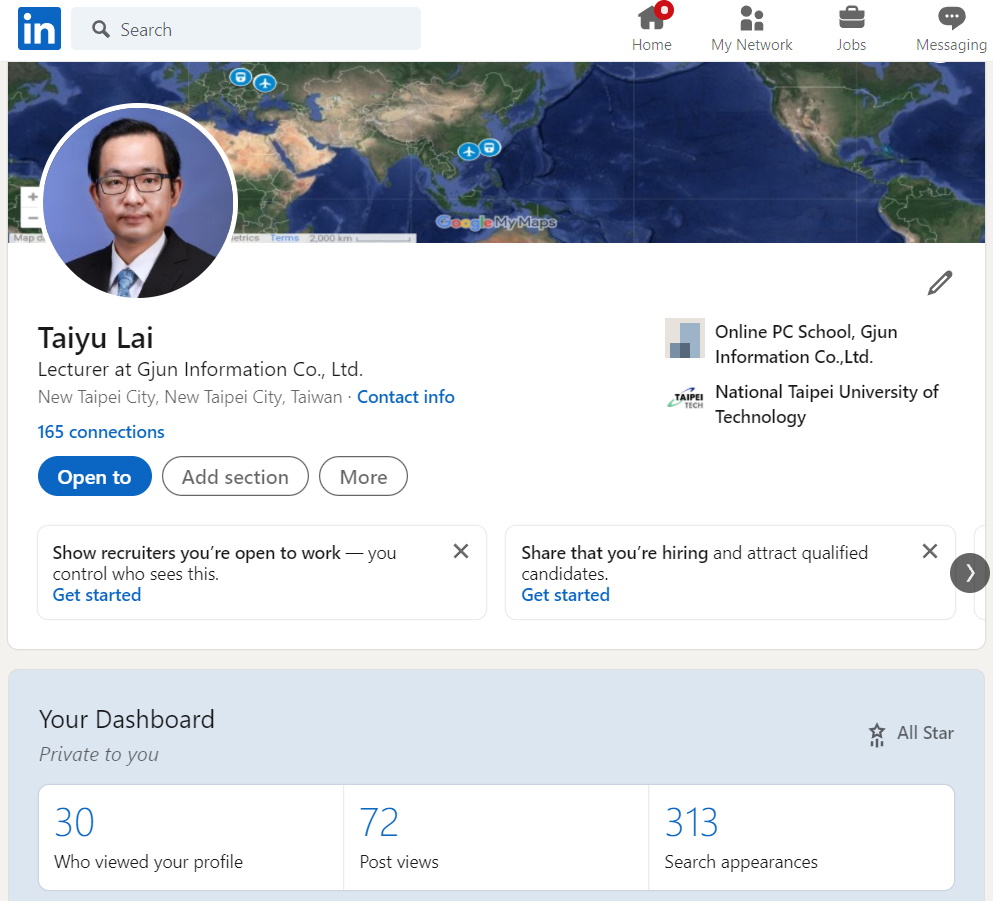Click the Add section button
This screenshot has height=901, width=993.
pyautogui.click(x=235, y=477)
